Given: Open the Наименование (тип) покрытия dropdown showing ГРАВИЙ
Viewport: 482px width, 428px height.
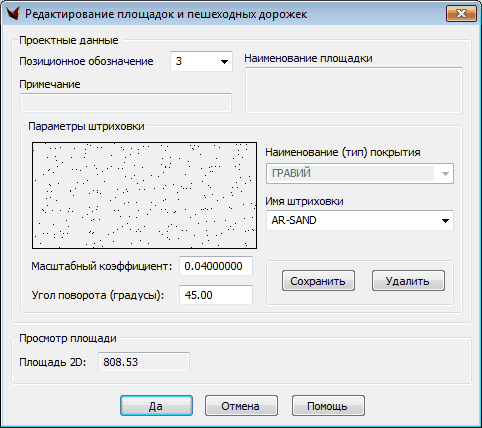Looking at the screenshot, I should point(360,174).
